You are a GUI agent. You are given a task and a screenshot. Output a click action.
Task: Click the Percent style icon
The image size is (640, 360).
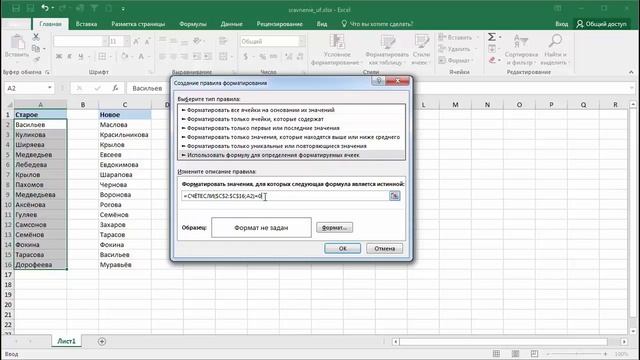pos(262,56)
